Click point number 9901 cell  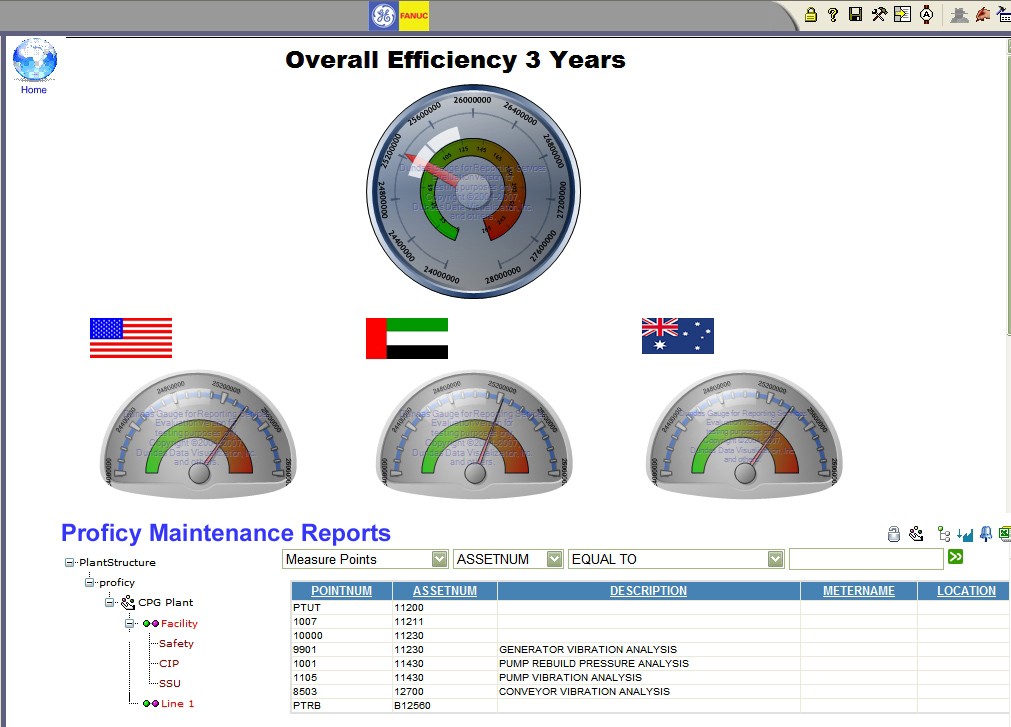342,650
